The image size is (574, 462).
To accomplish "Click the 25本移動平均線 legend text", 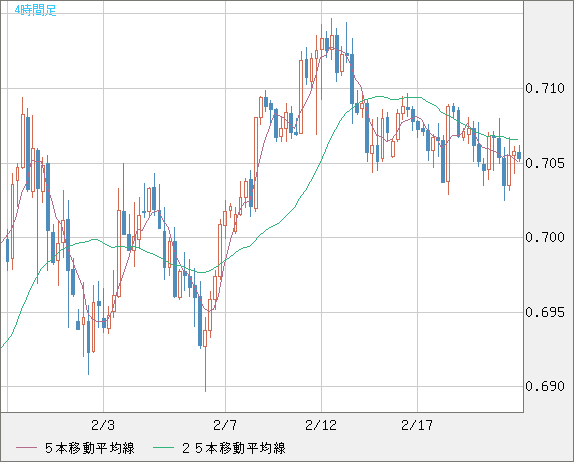I will pyautogui.click(x=234, y=448).
